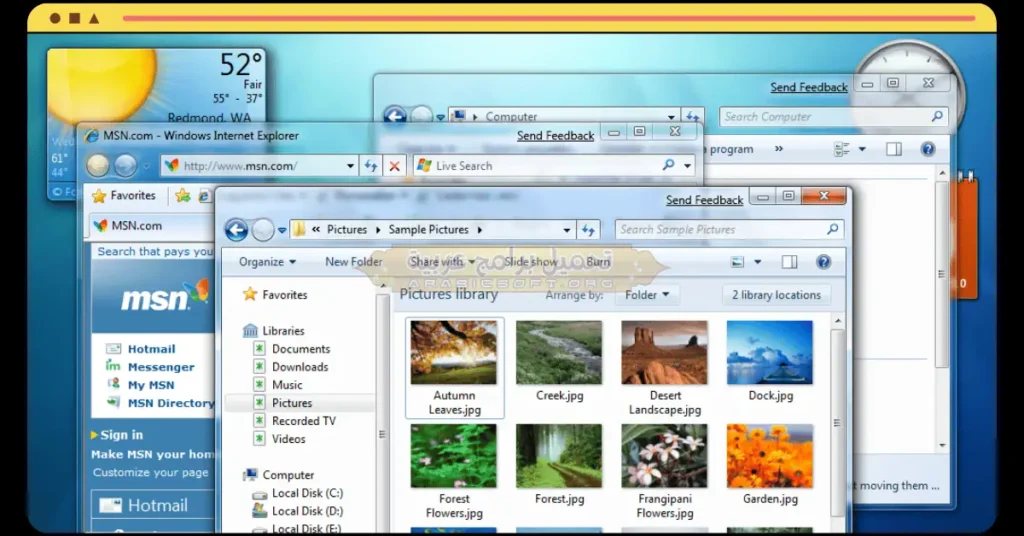The height and width of the screenshot is (536, 1024).
Task: Toggle the preview pane in Pictures window
Action: 789,262
